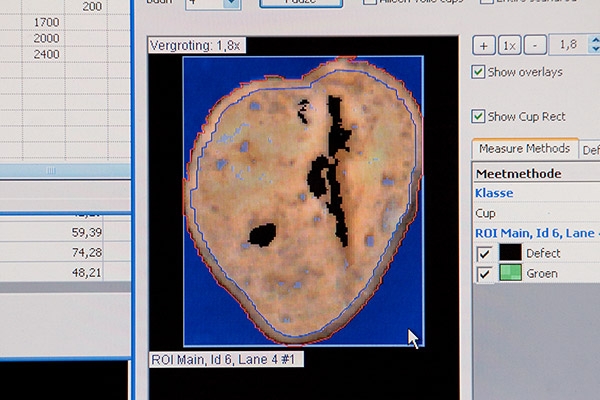The image size is (600, 400).
Task: Disable the Defect overlay checkbox
Action: point(483,253)
